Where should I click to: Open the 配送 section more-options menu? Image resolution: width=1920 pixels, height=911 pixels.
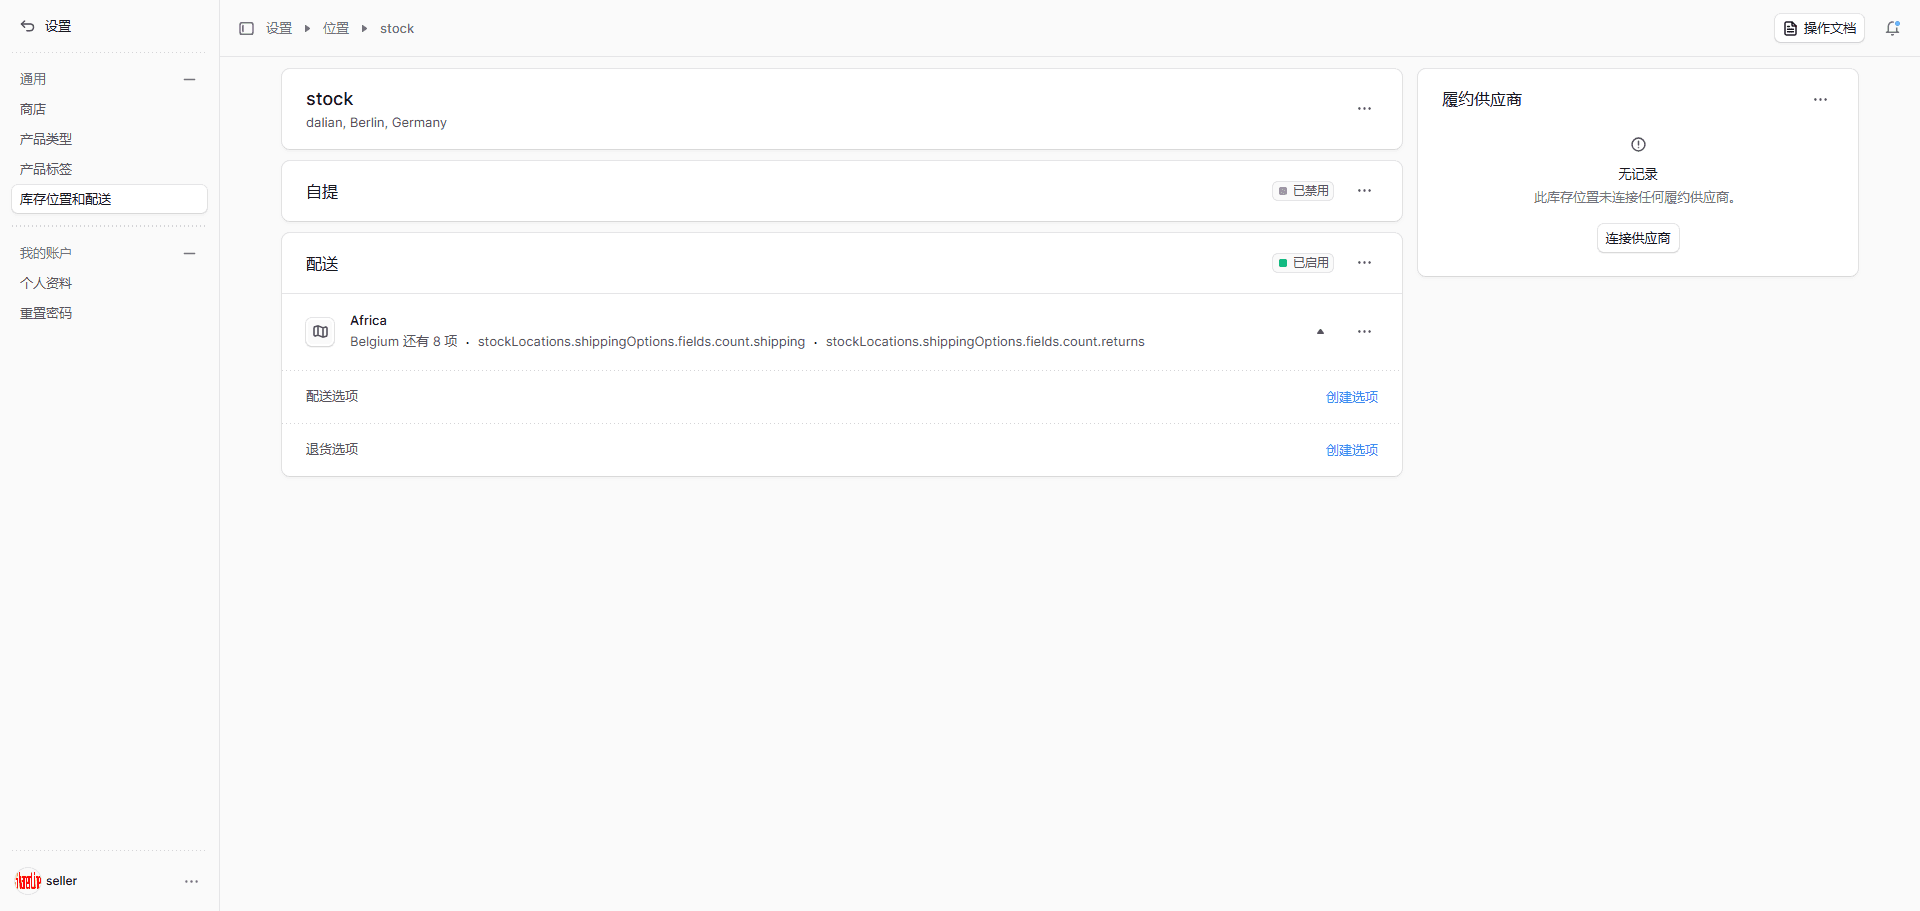click(1364, 263)
